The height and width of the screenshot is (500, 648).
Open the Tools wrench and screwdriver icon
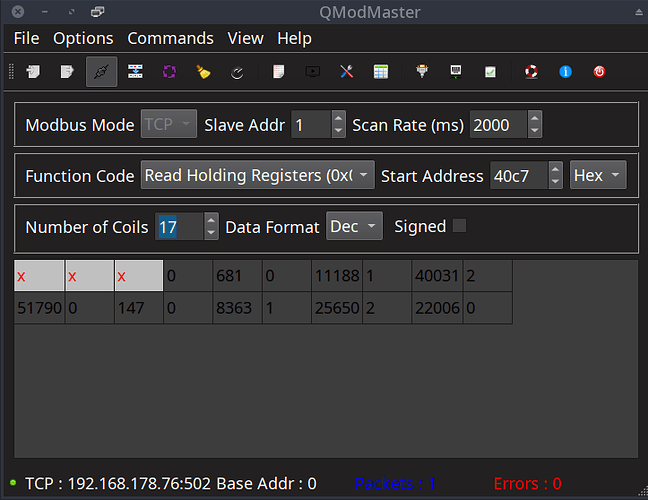click(347, 72)
